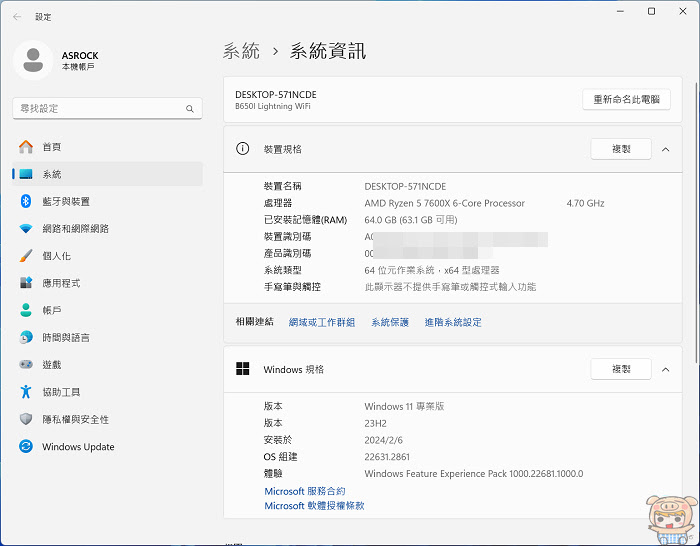Open 應用程式 settings page
Screen dimensions: 700x546
[107, 283]
